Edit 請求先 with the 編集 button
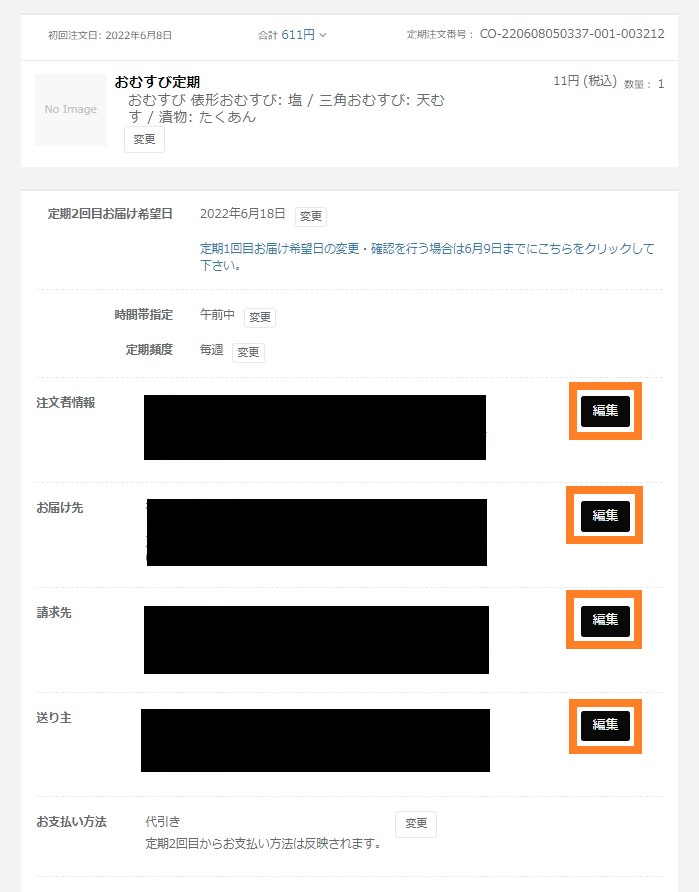699x892 pixels. pos(605,620)
